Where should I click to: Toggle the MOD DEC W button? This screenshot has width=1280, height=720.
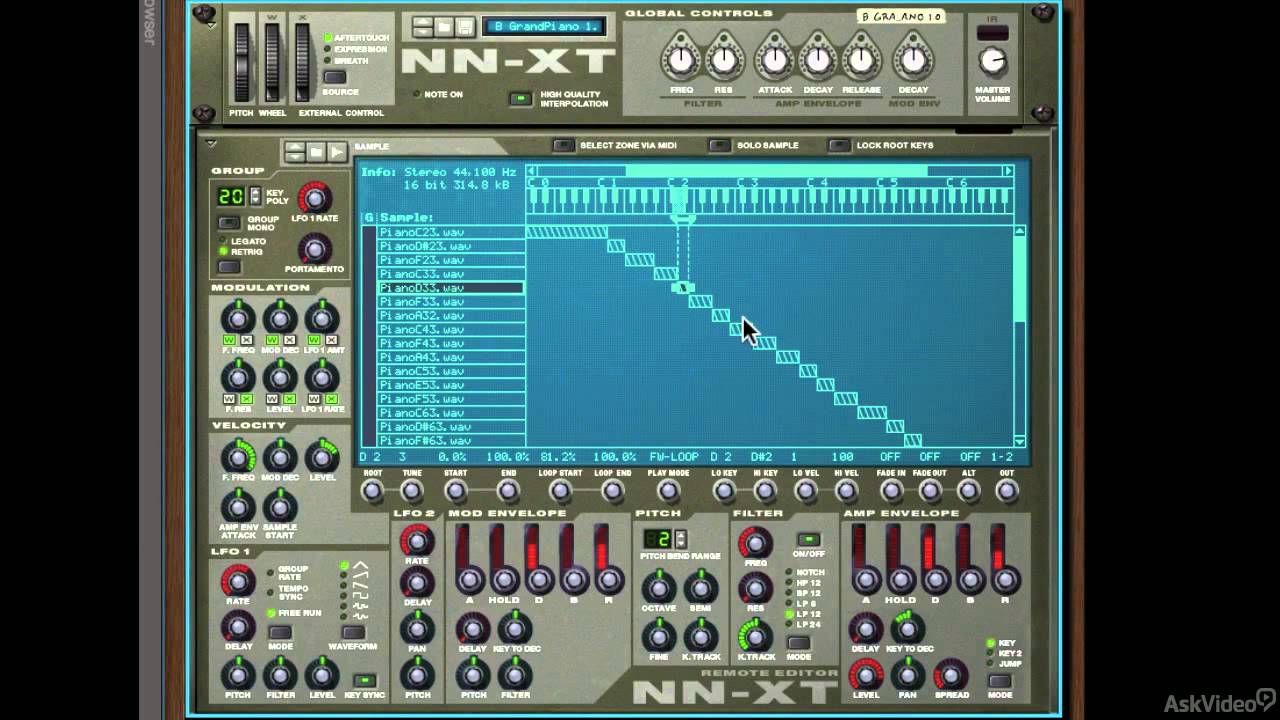pos(271,341)
